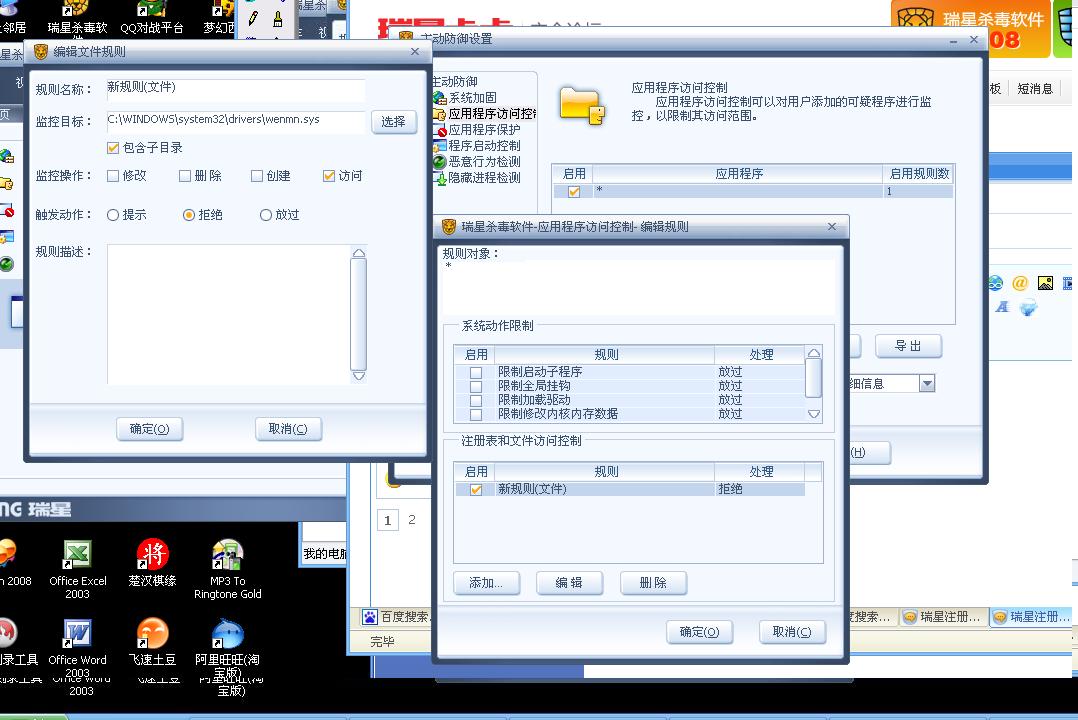Click the 规则描述 text area
Screen dimensions: 1078x720
228,314
